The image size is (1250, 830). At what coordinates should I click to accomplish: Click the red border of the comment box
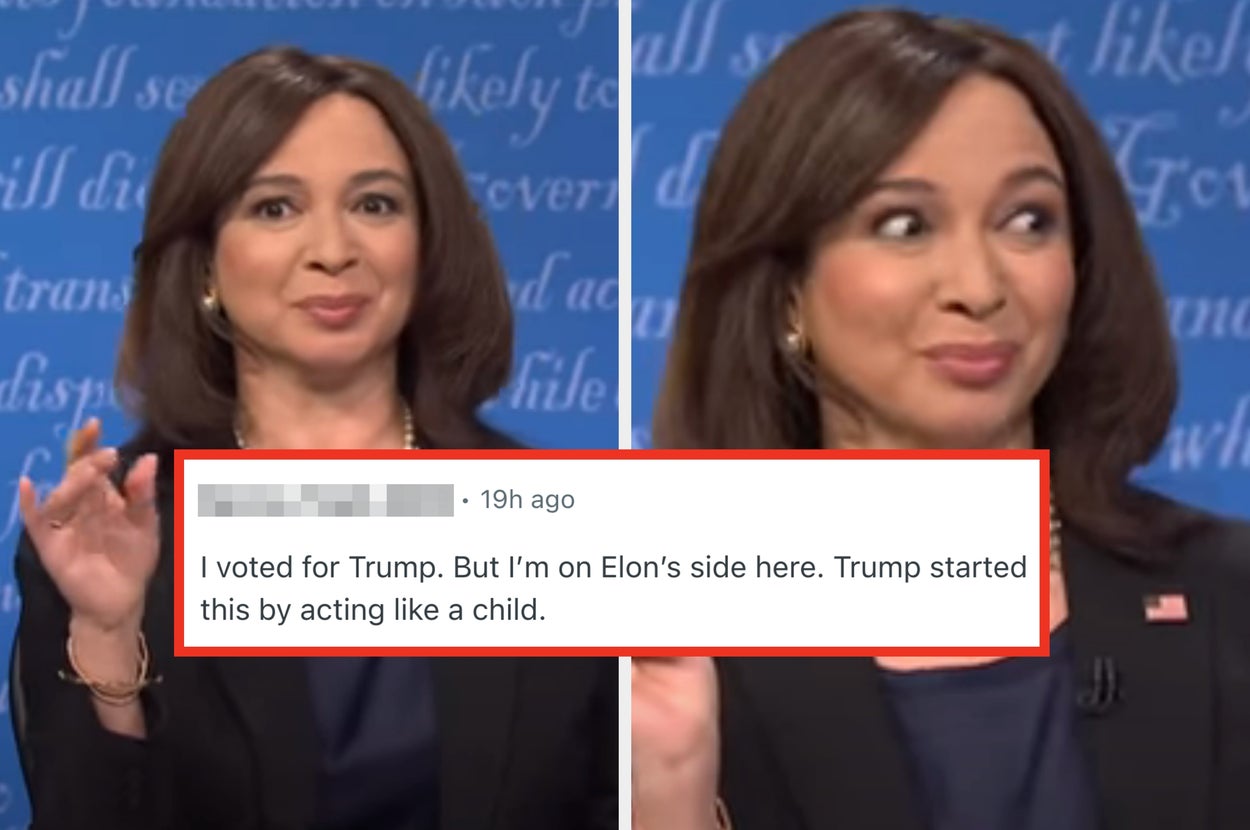pyautogui.click(x=612, y=455)
